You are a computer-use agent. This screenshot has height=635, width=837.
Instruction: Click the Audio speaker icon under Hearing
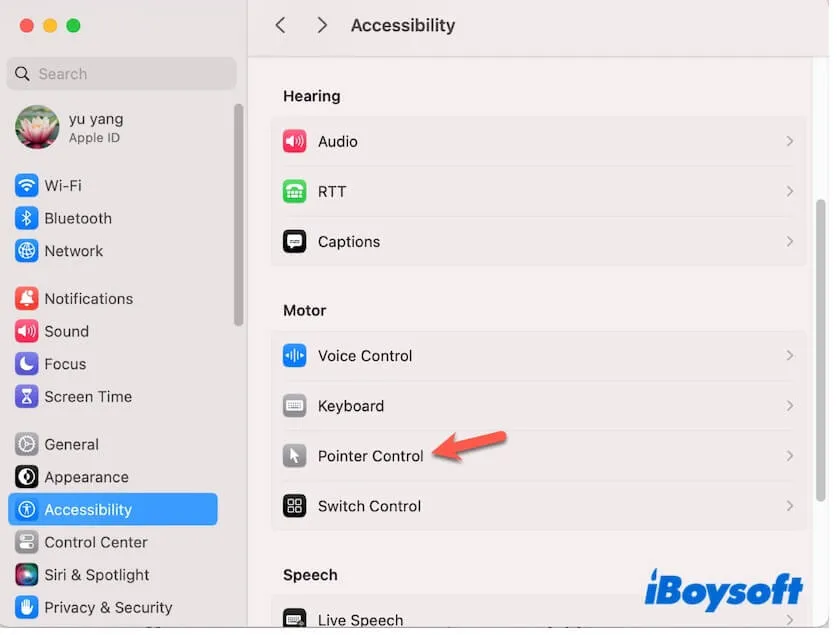pyautogui.click(x=294, y=141)
